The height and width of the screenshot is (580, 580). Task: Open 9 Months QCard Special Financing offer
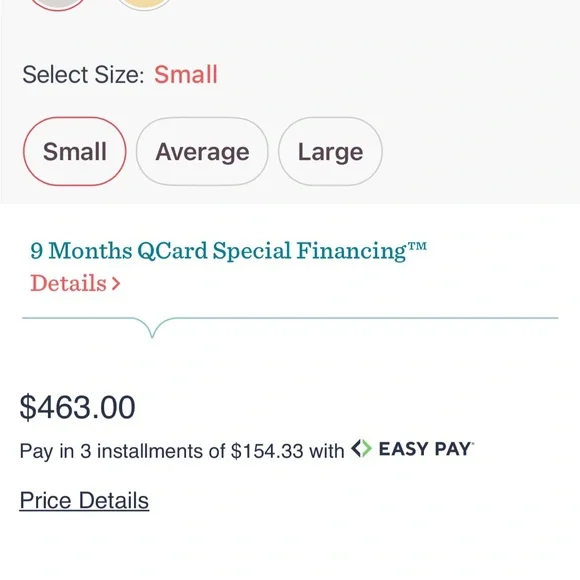228,251
